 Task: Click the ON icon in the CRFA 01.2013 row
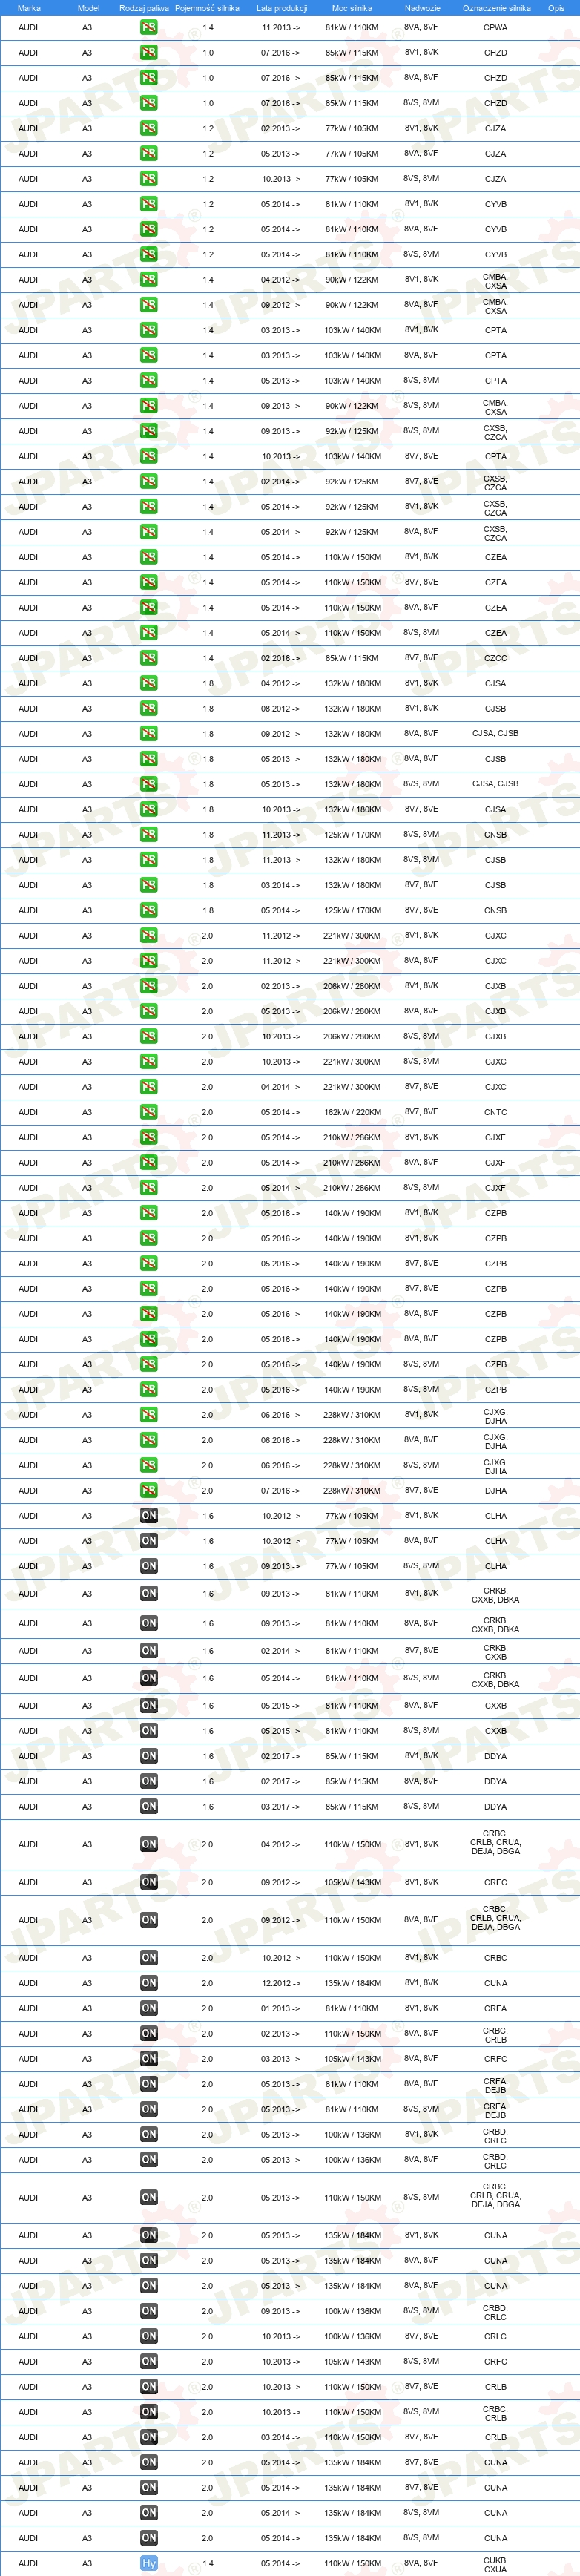tap(148, 2008)
